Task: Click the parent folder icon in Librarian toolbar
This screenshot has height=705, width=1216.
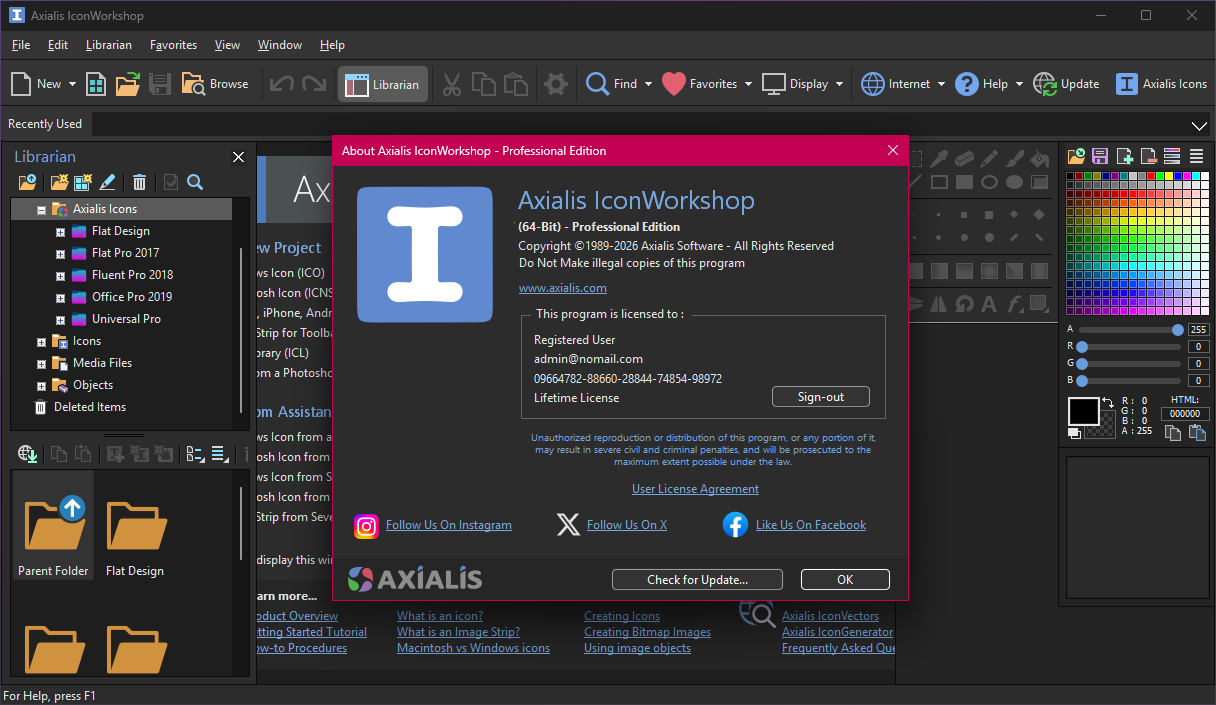Action: coord(28,182)
